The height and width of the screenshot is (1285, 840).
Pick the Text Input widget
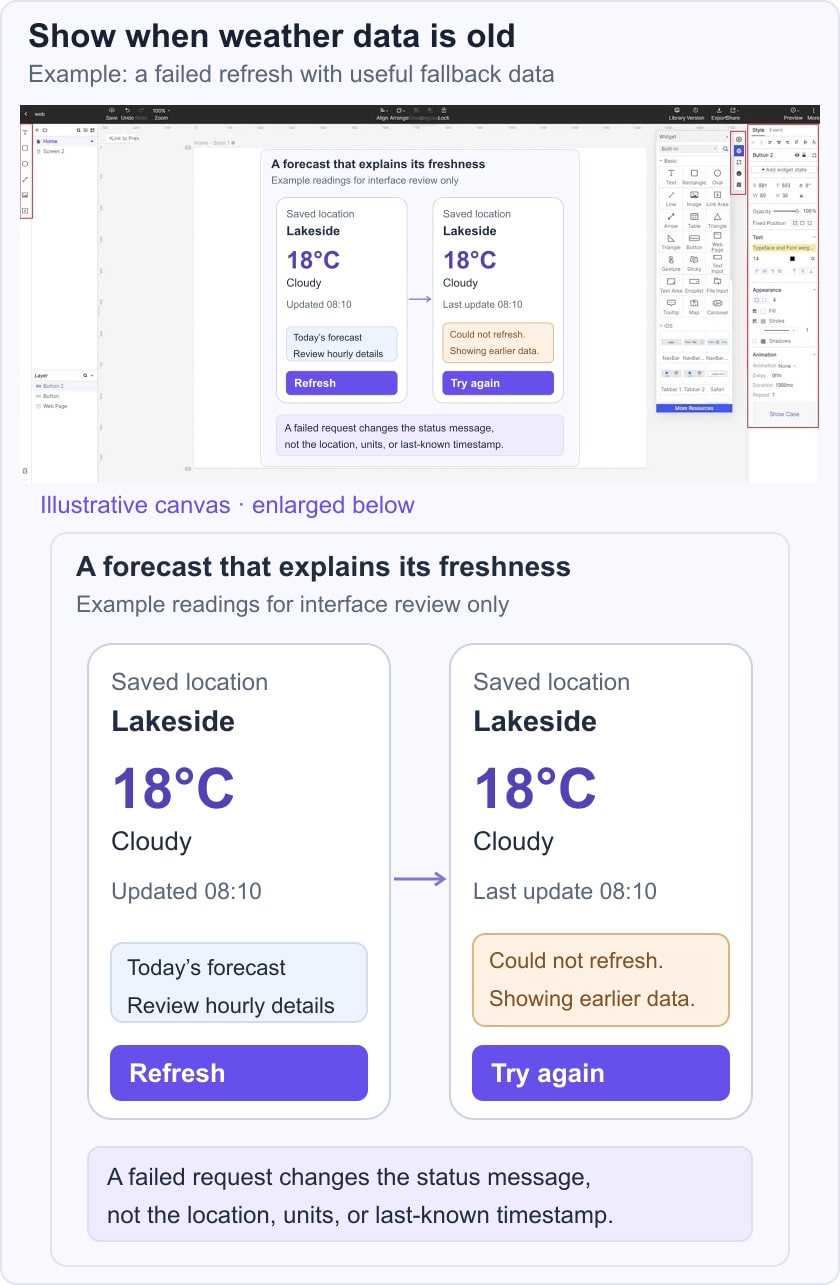pos(717,263)
